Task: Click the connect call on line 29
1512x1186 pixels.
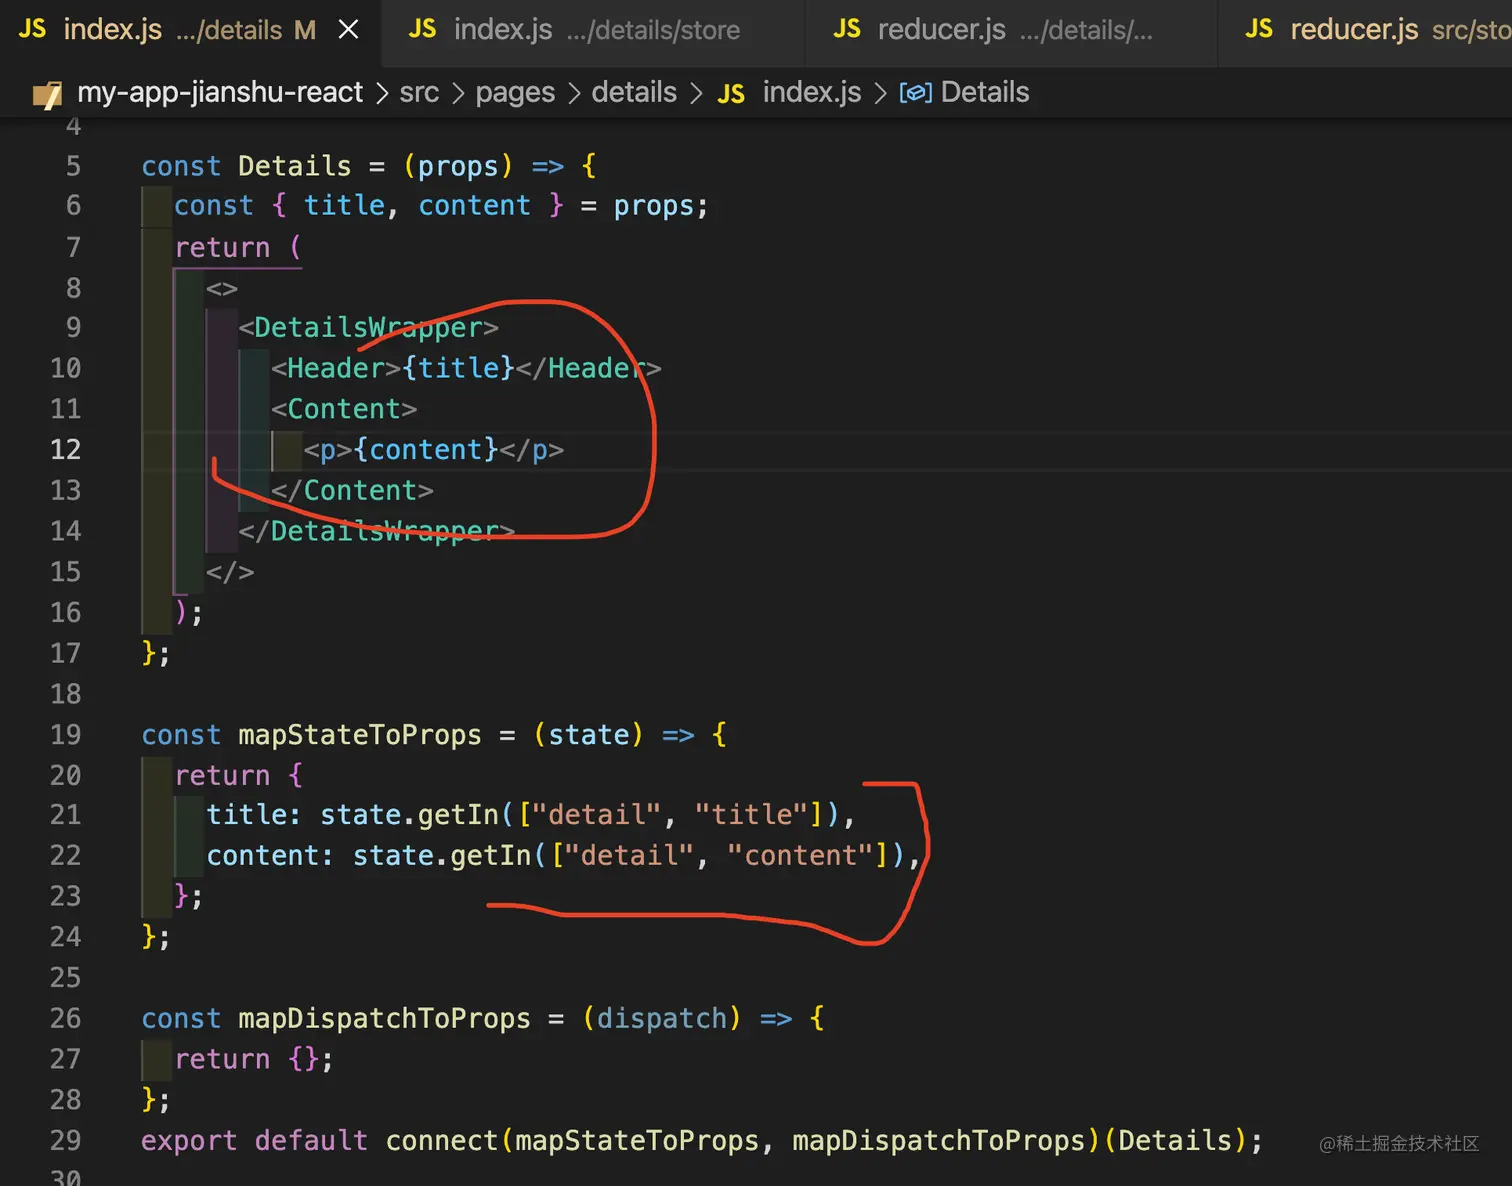Action: 441,1141
